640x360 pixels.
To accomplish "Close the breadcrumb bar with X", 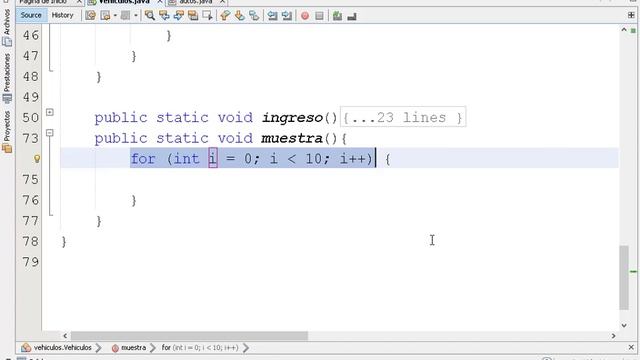I will [631, 347].
